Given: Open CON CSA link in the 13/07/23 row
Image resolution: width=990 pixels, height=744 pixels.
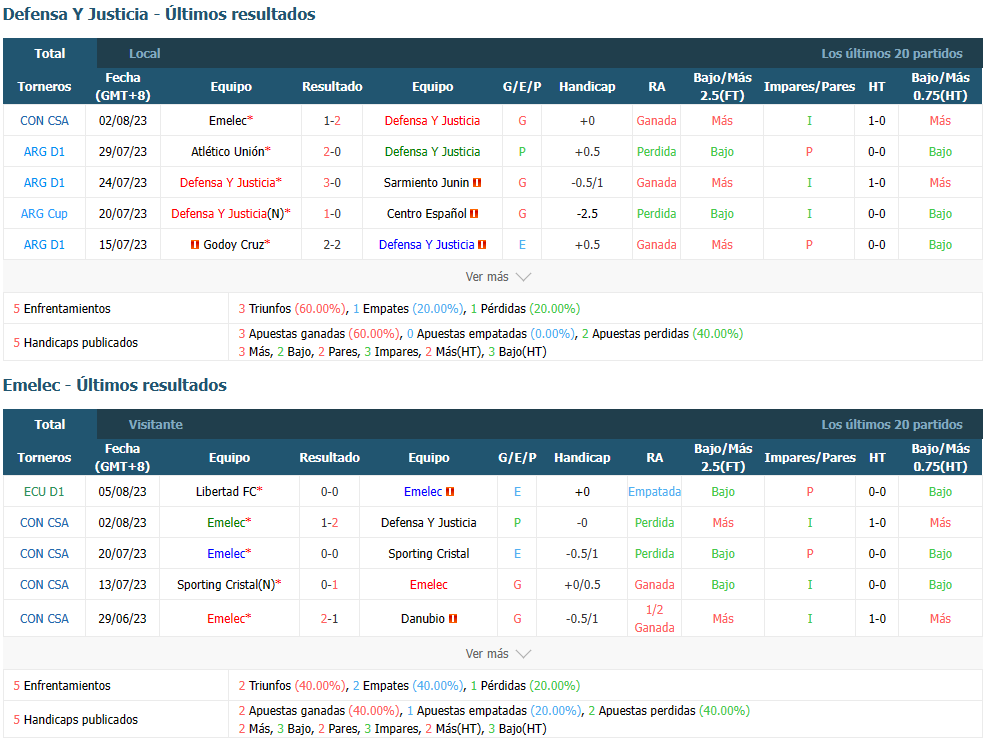Looking at the screenshot, I should tap(44, 584).
